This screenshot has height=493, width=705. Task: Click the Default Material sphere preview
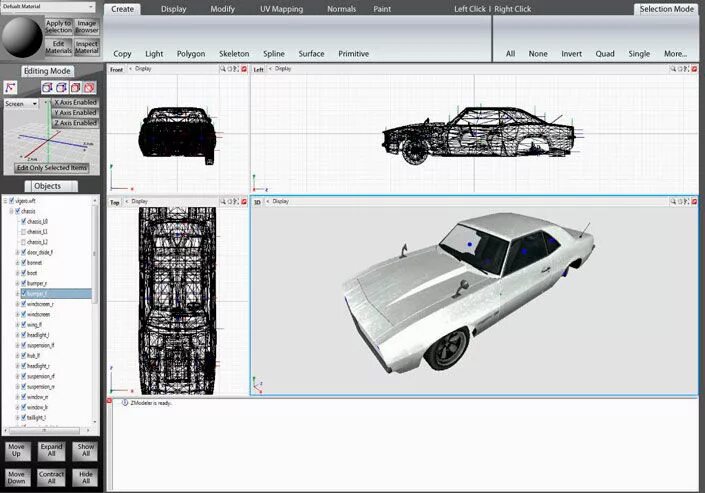21,37
